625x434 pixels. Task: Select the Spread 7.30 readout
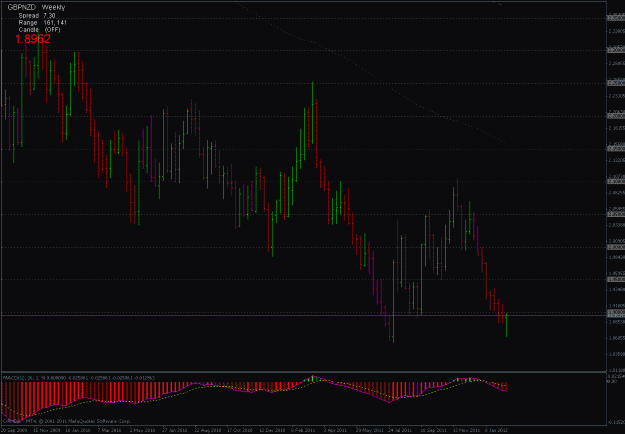(36, 16)
